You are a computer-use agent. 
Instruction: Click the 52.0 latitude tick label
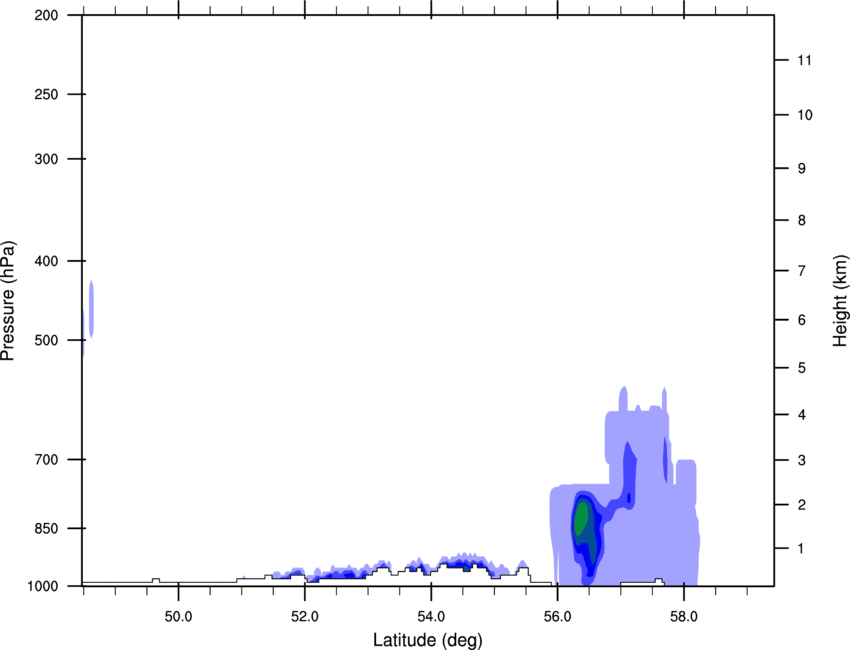tap(305, 617)
